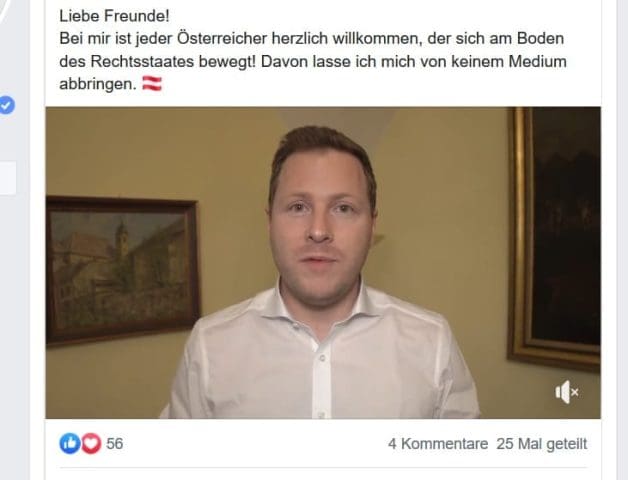Click the "Liebe Freunde!" greeting text

pos(115,16)
